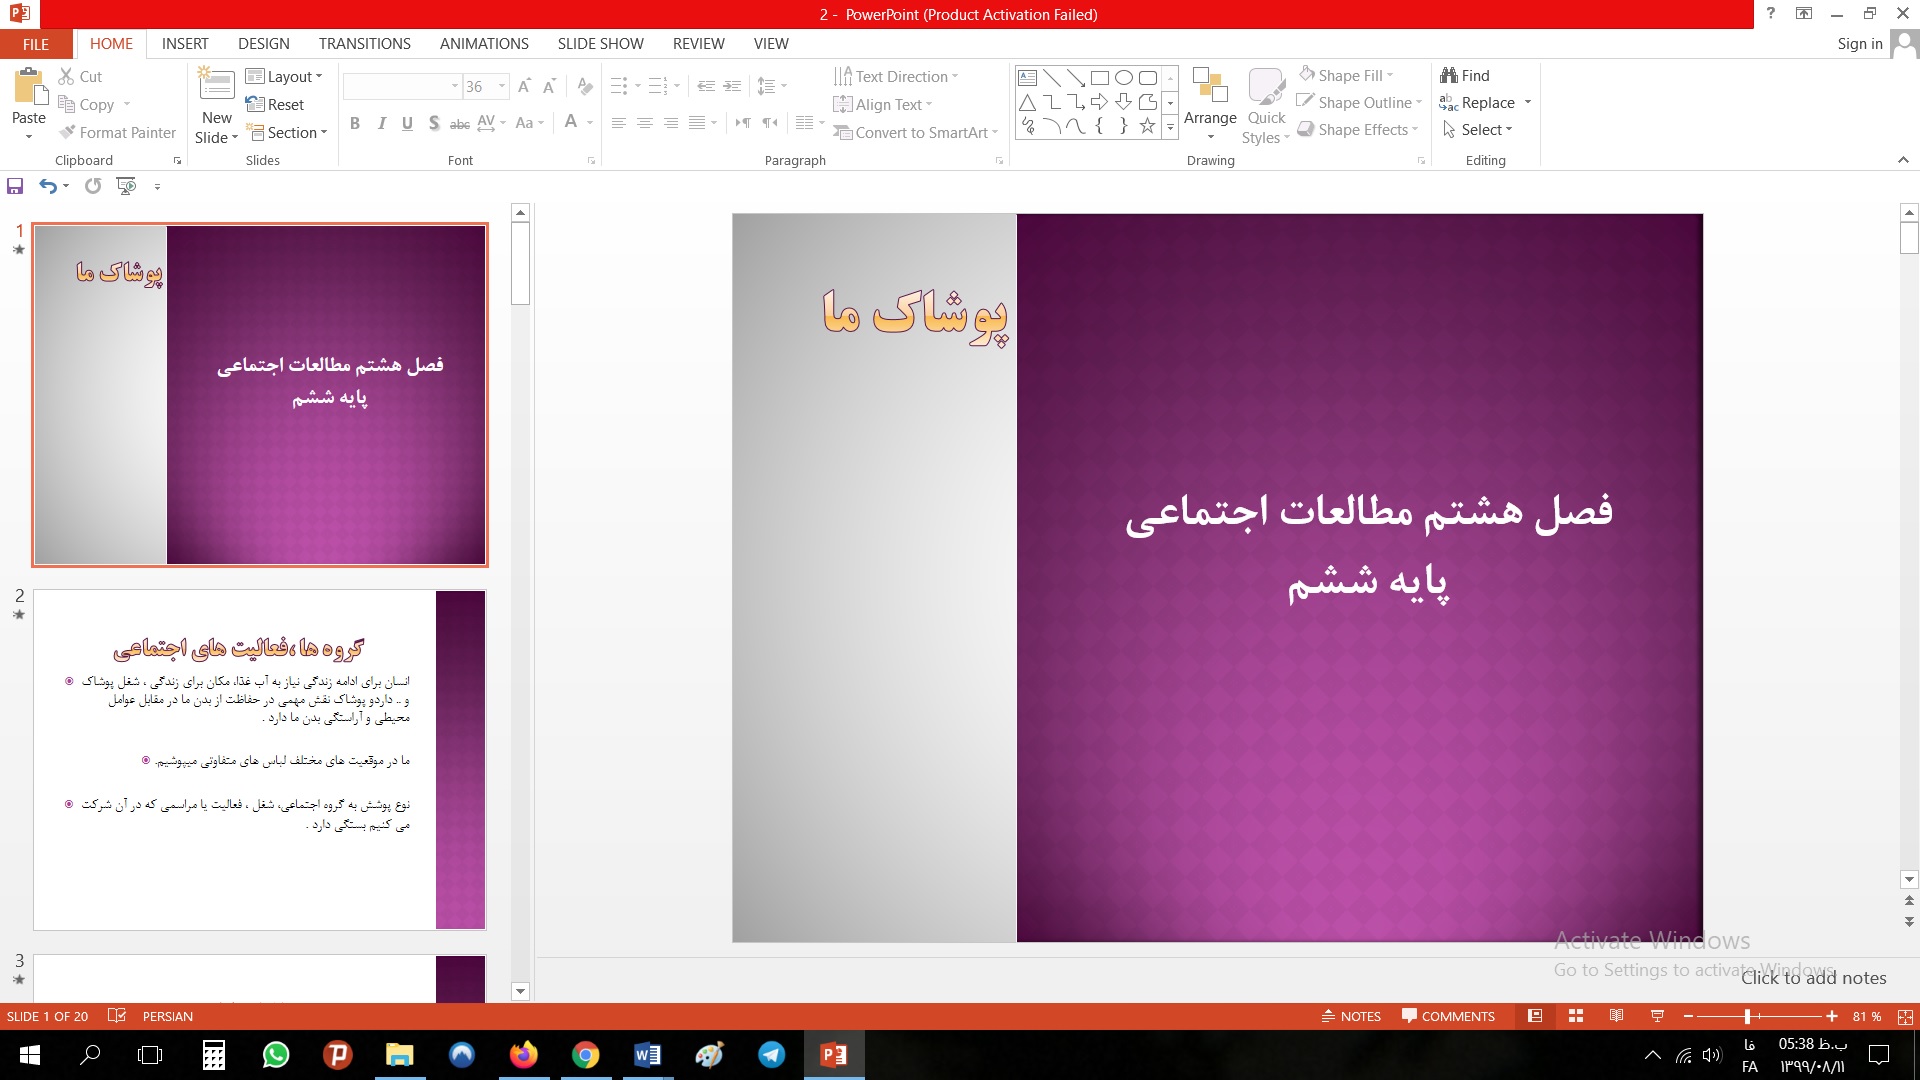Start slide show from status bar icon

(x=1657, y=1016)
